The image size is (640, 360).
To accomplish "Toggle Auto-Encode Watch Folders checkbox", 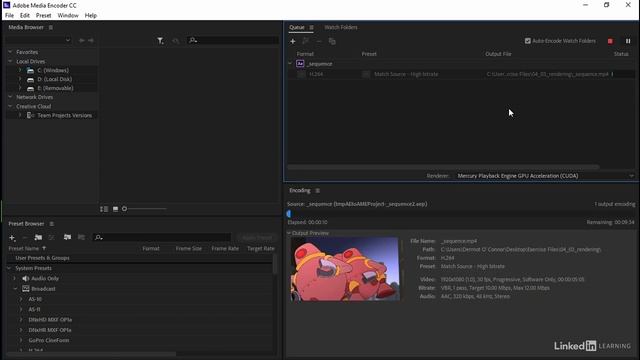I will [528, 41].
